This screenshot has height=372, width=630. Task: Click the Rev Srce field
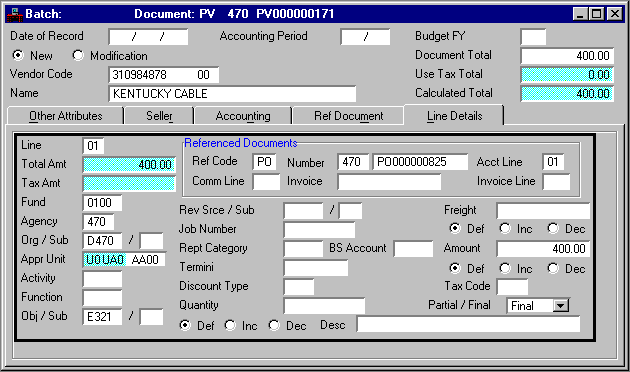[303, 211]
